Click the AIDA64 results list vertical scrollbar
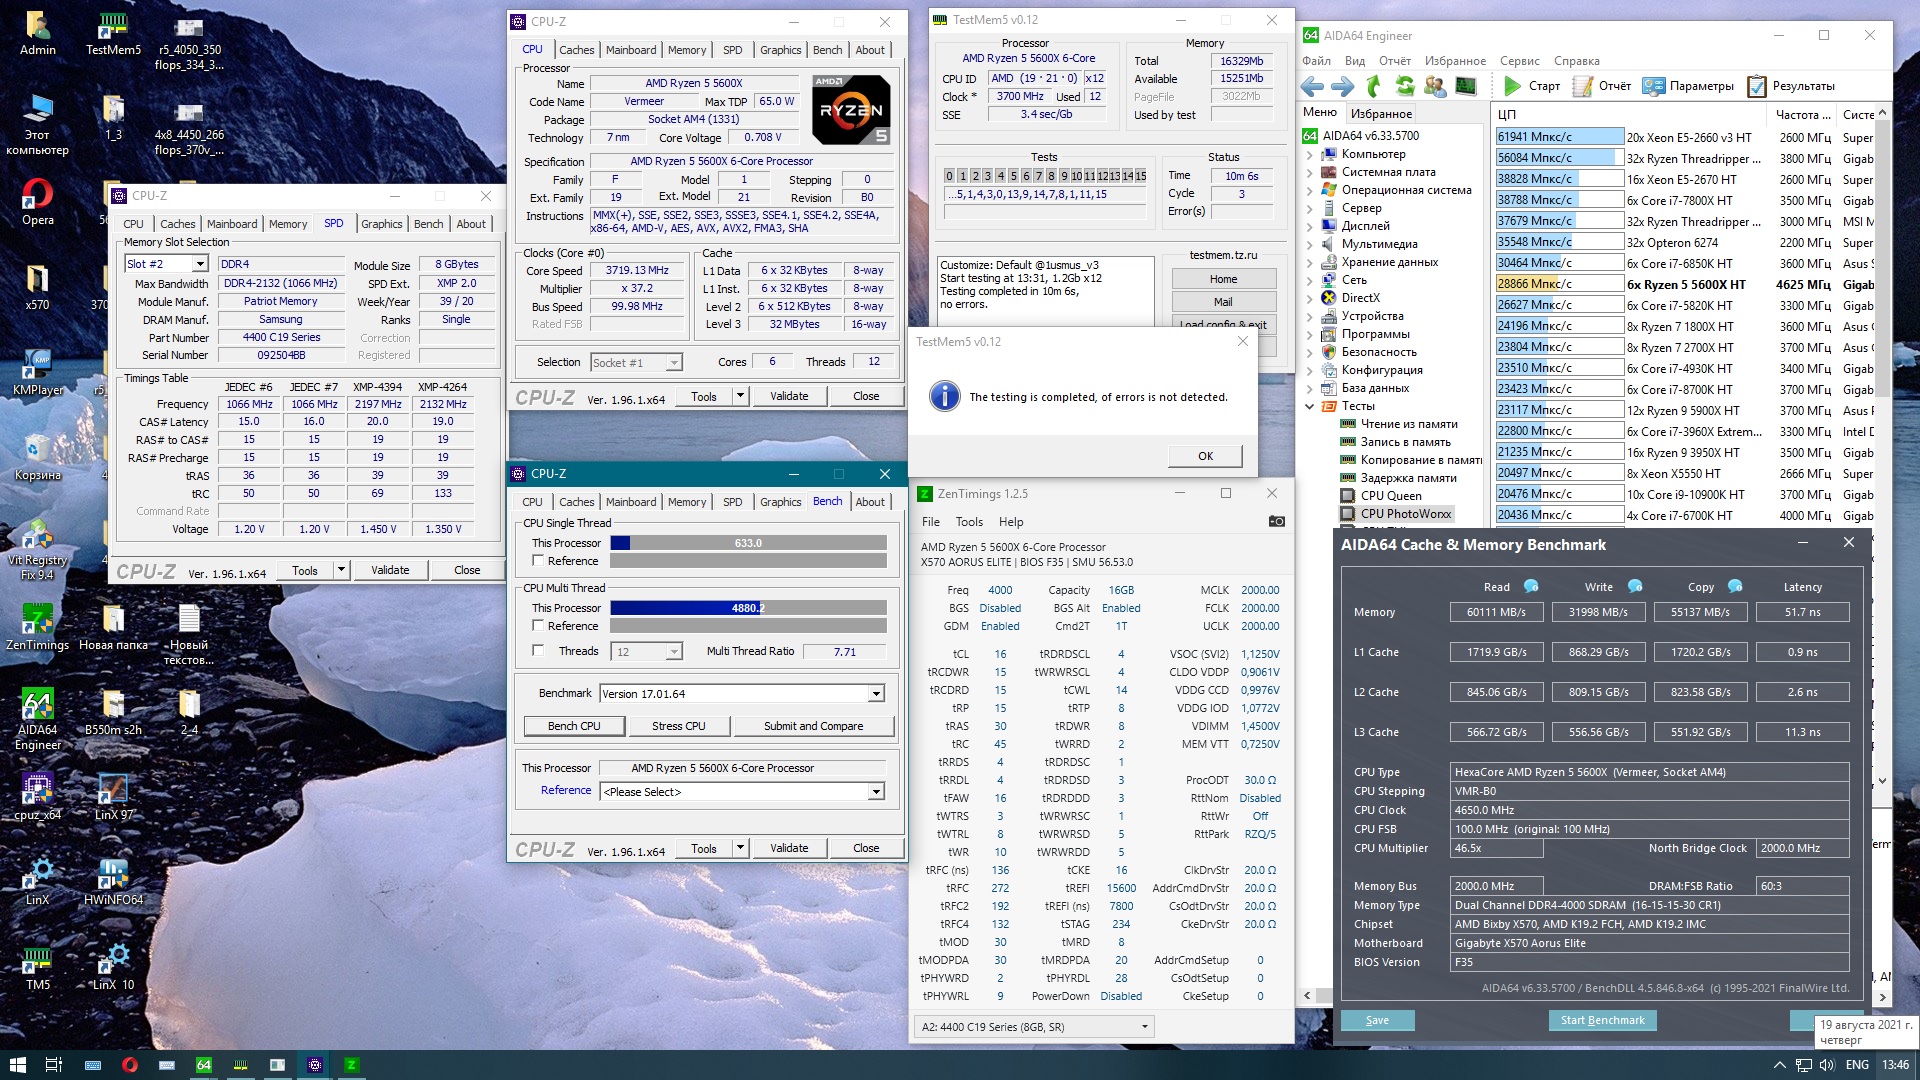Viewport: 1920px width, 1080px height. point(1882,446)
